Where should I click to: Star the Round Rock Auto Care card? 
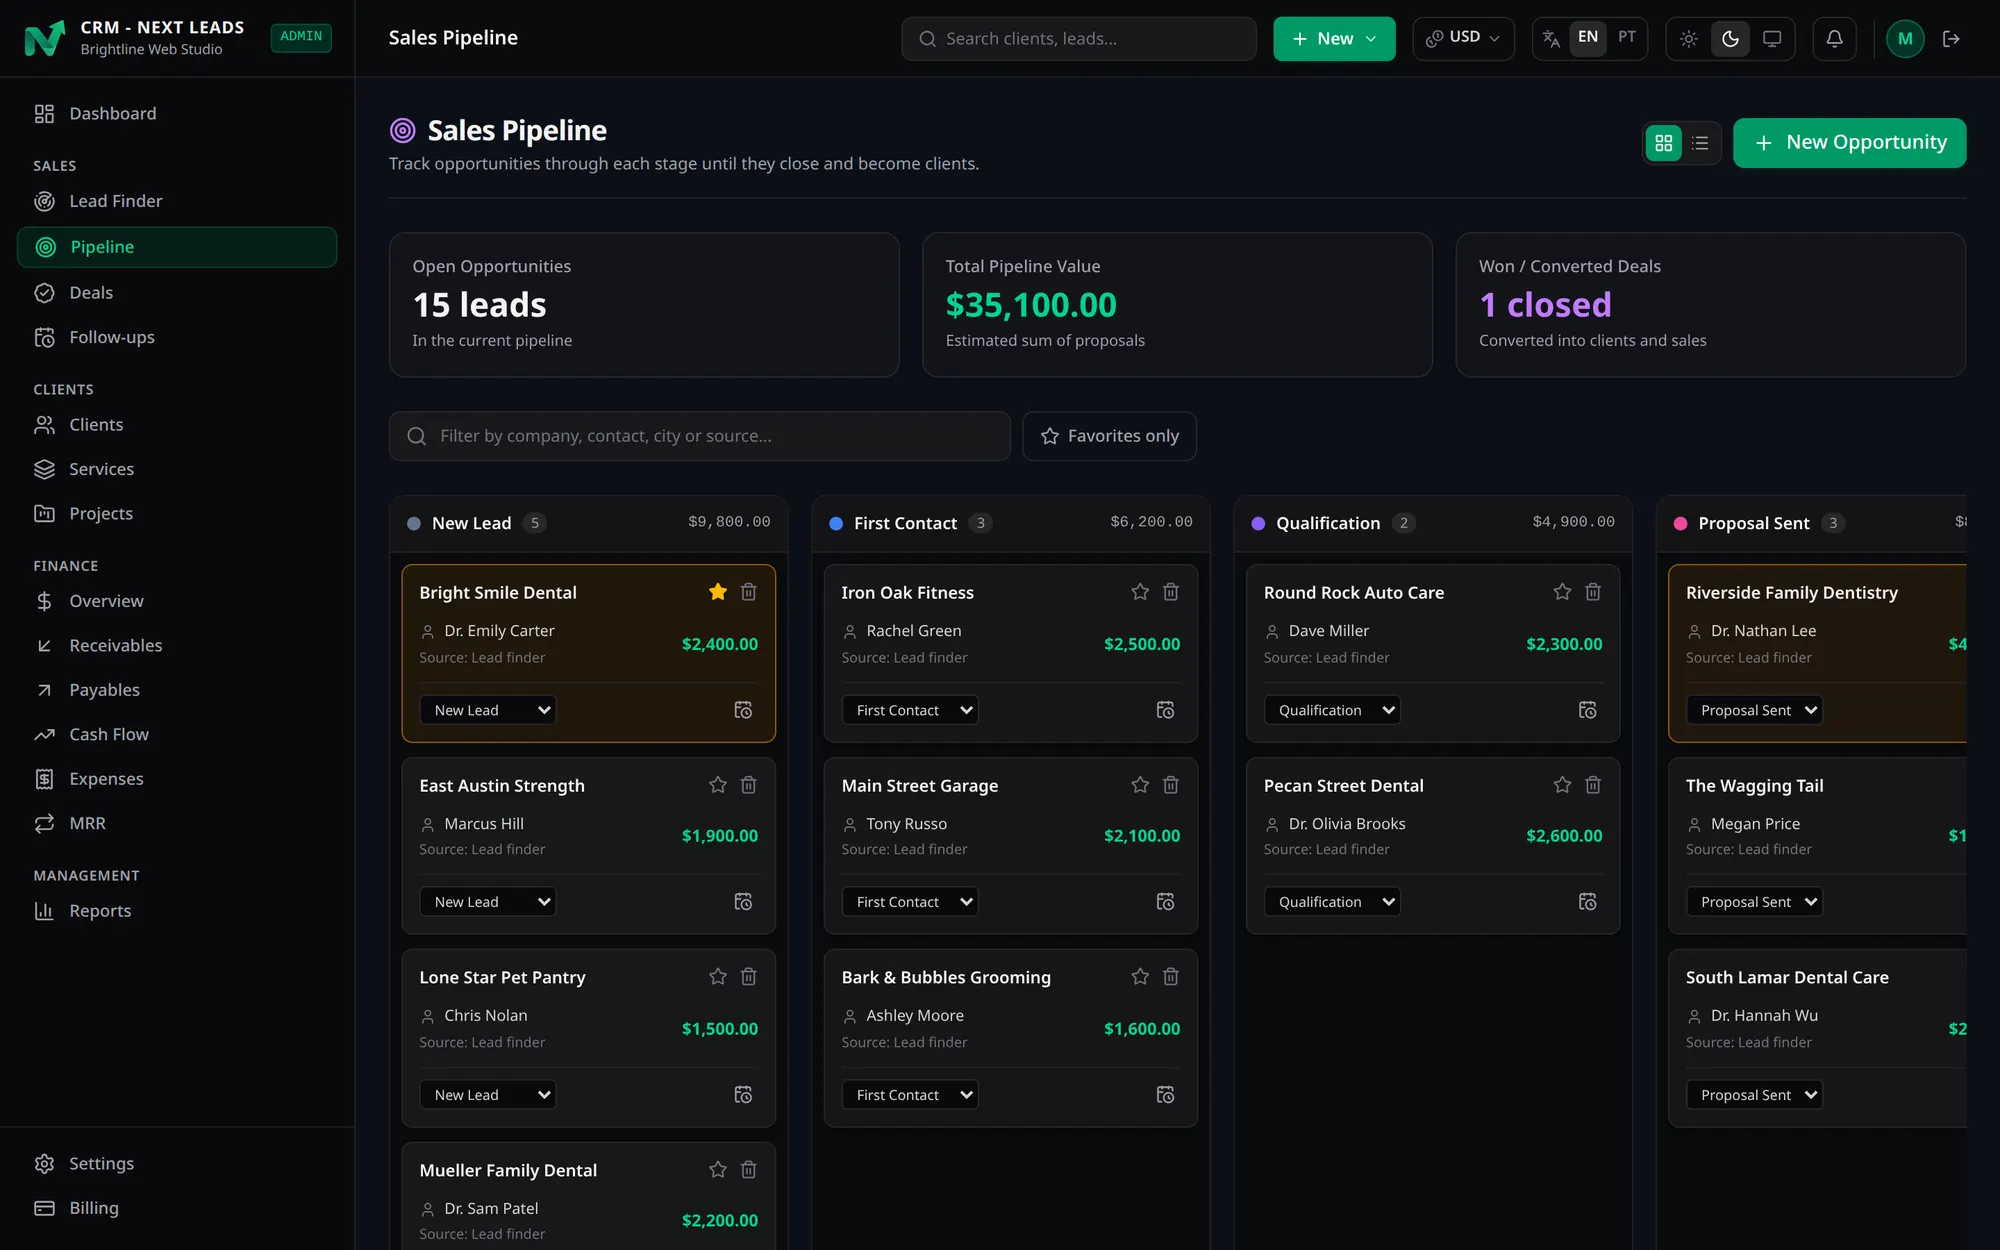click(1562, 592)
